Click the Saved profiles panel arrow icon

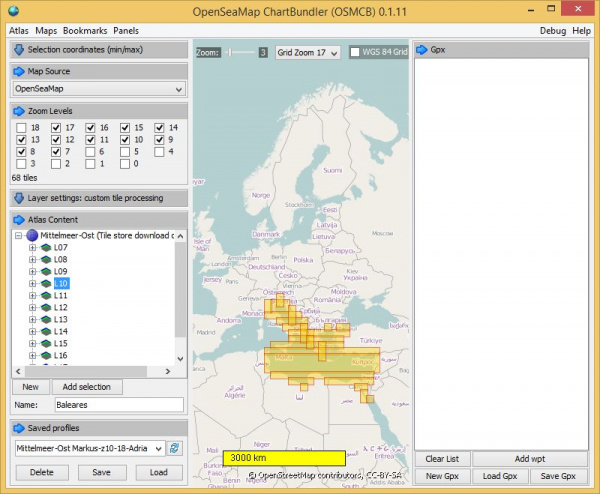click(20, 428)
